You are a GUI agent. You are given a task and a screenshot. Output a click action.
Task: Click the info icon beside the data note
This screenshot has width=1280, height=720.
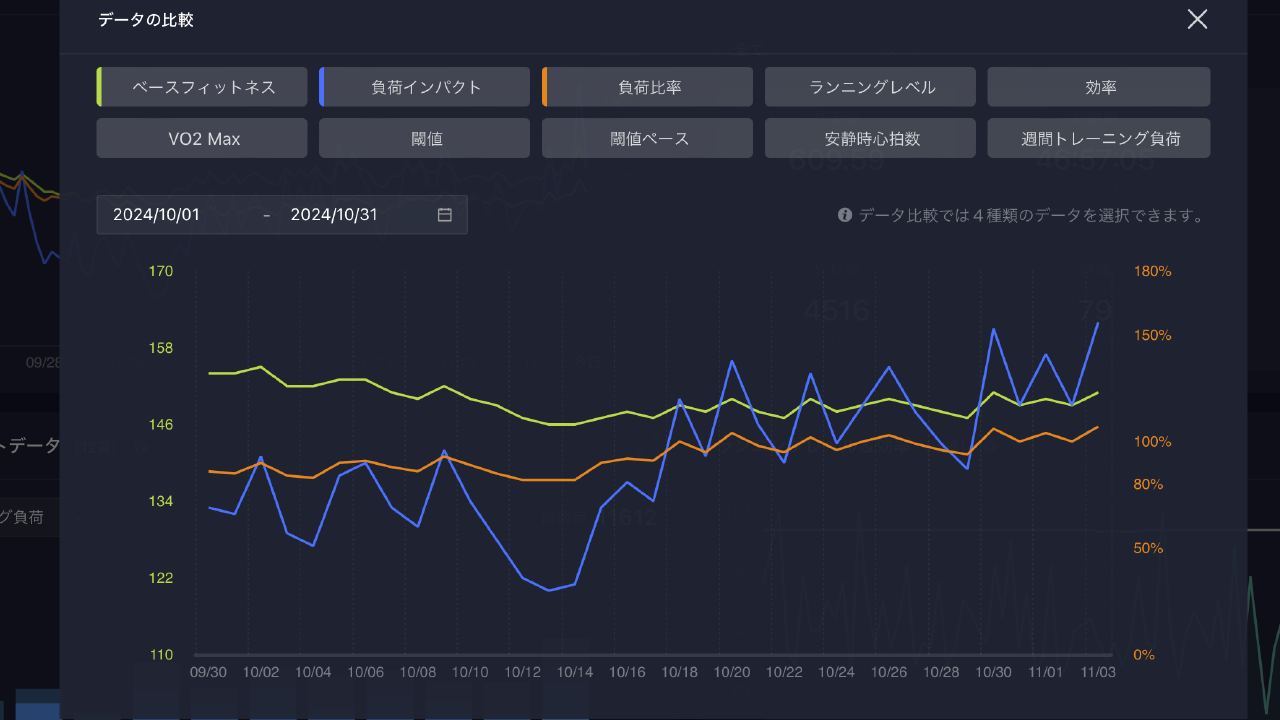[x=845, y=215]
